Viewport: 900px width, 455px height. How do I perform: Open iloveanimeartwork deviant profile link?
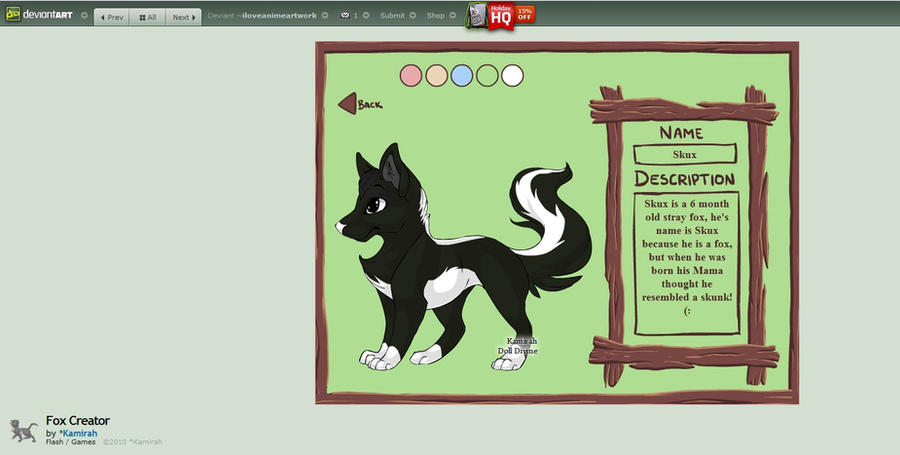(279, 15)
